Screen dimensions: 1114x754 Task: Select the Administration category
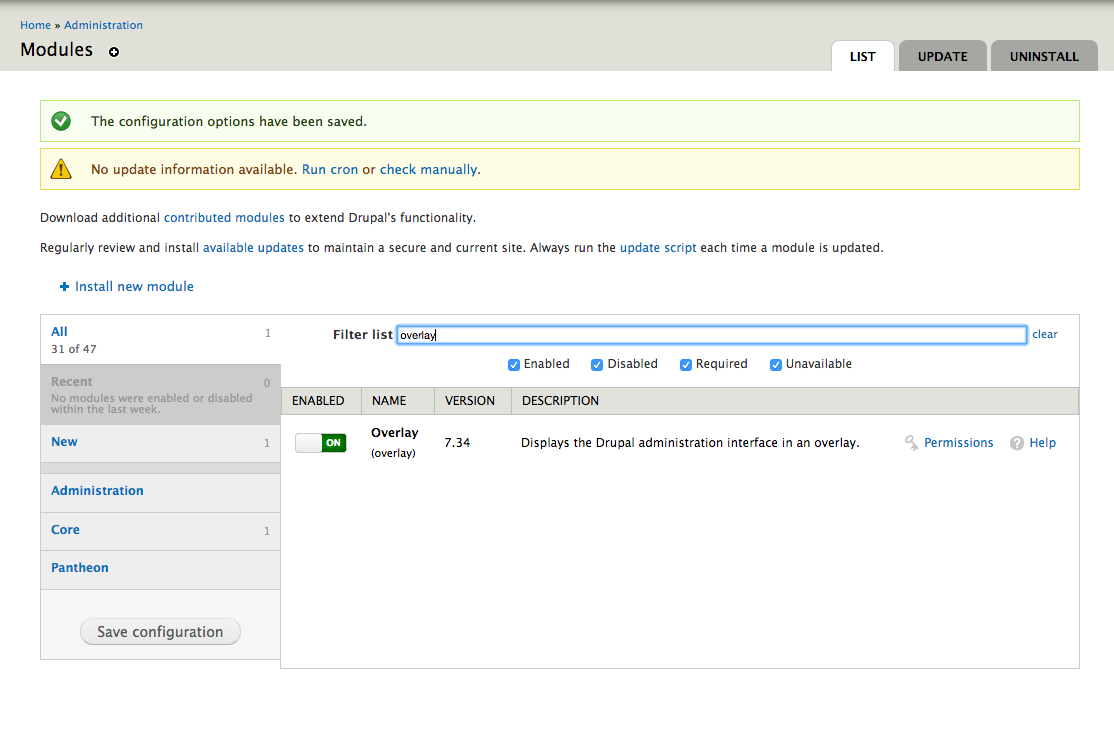point(161,491)
